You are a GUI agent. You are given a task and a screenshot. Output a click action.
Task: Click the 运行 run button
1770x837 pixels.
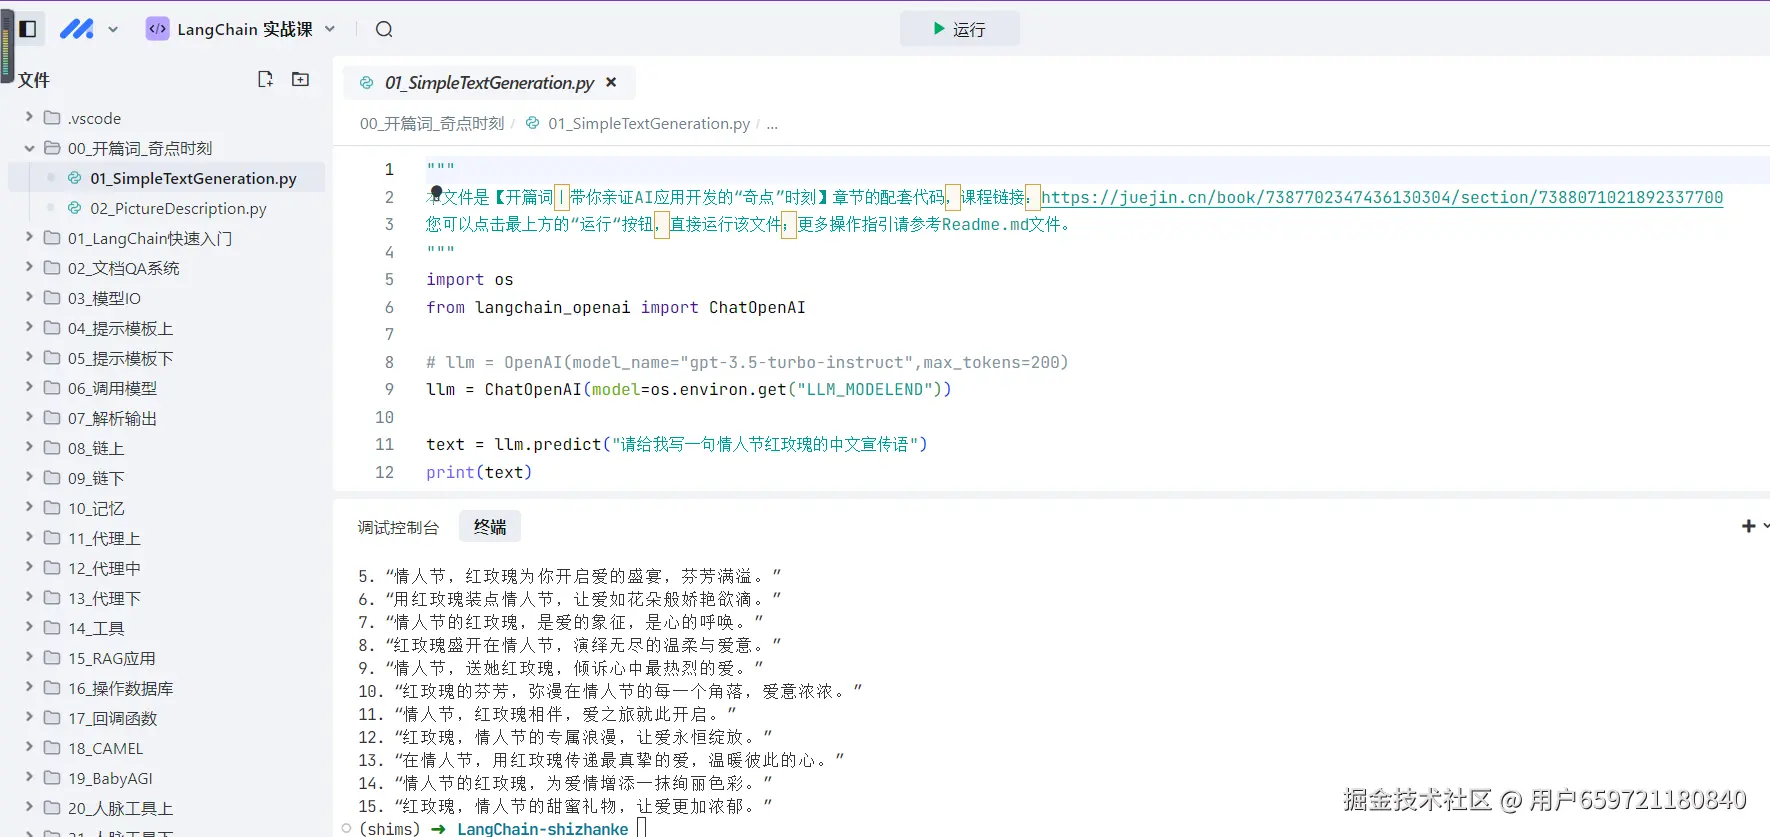(960, 29)
